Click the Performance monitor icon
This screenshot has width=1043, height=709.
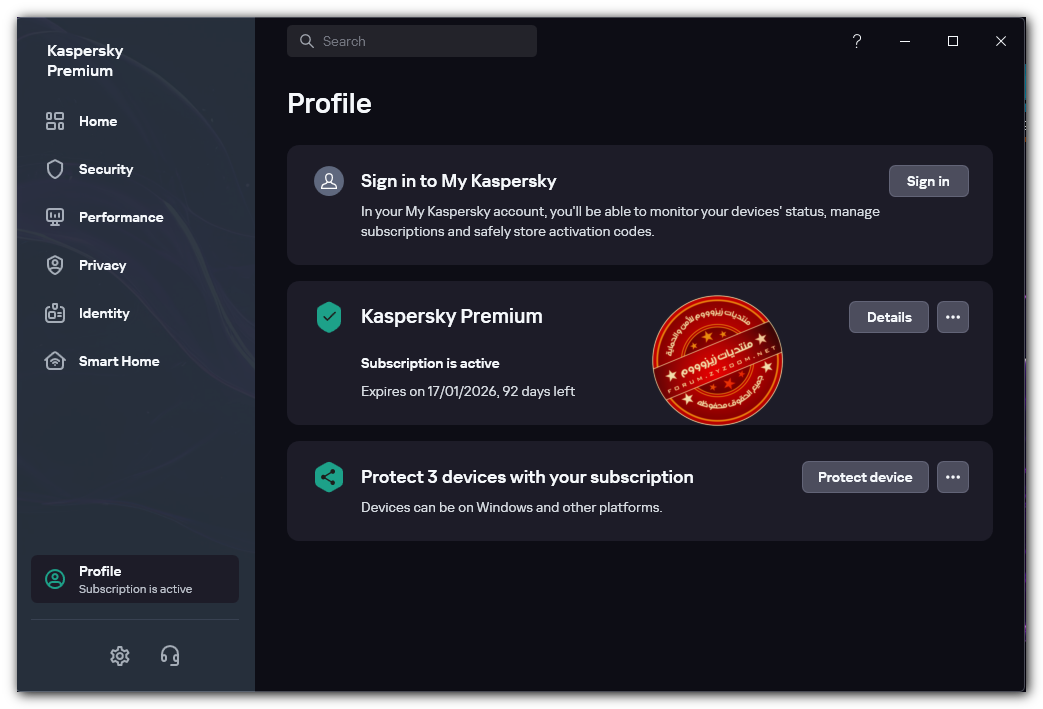55,217
